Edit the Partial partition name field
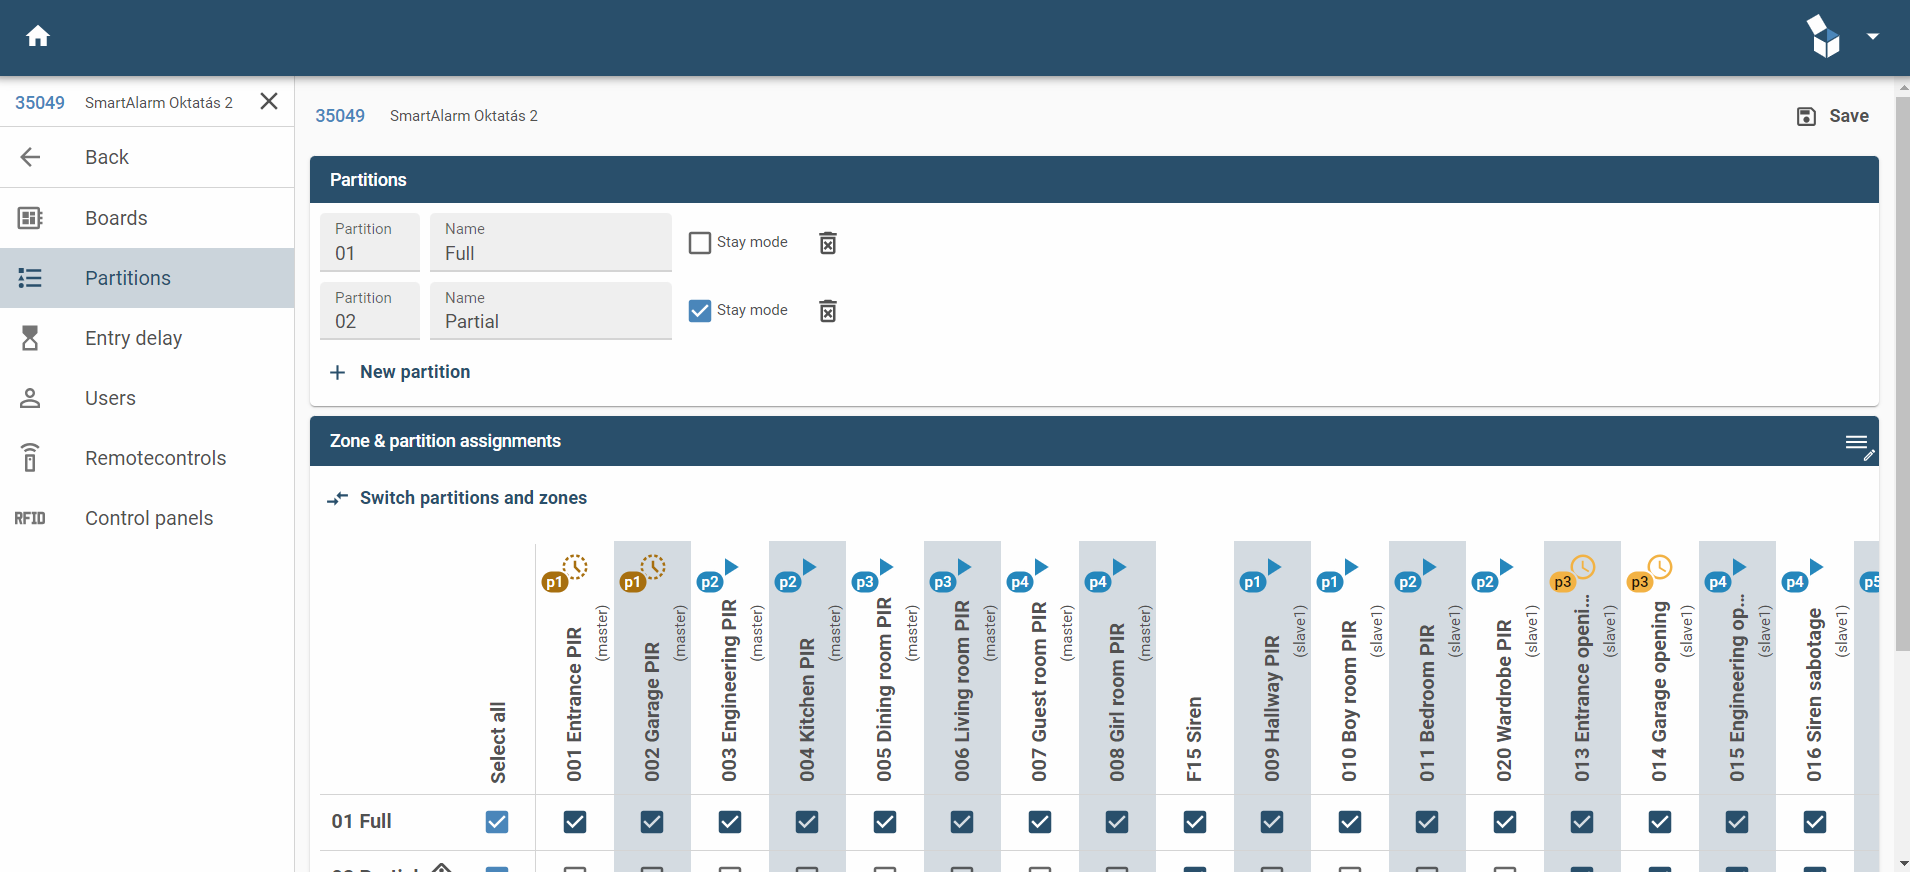Screen dimensions: 1910x872 pyautogui.click(x=551, y=311)
